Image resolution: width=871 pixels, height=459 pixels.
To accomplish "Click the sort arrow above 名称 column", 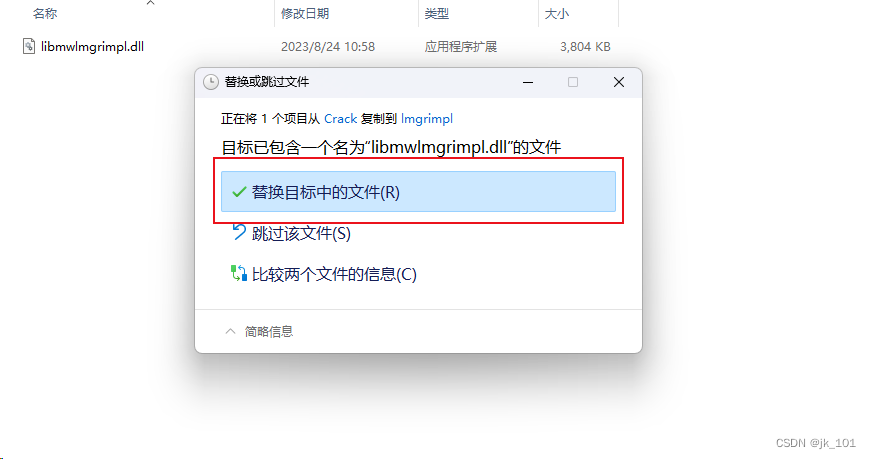I will [151, 3].
